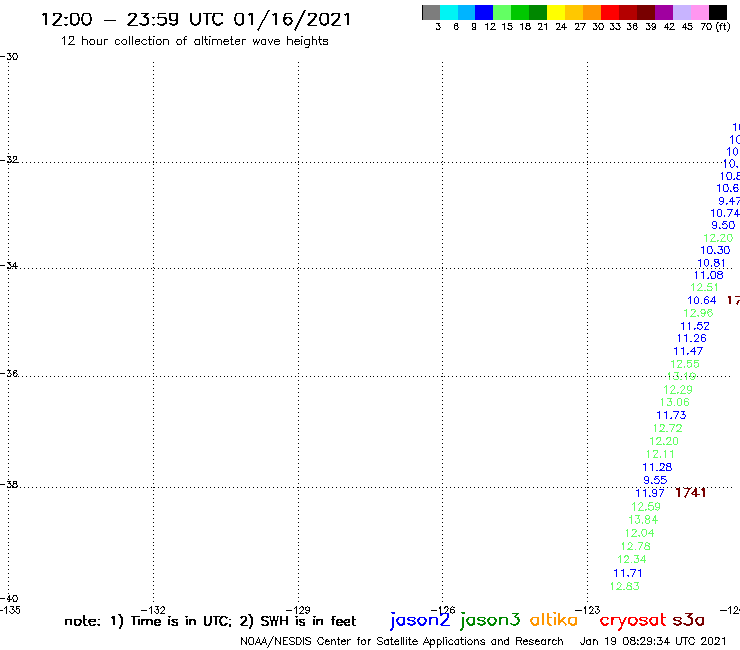
Task: Click the green wave height value 12.72
Action: pos(667,428)
